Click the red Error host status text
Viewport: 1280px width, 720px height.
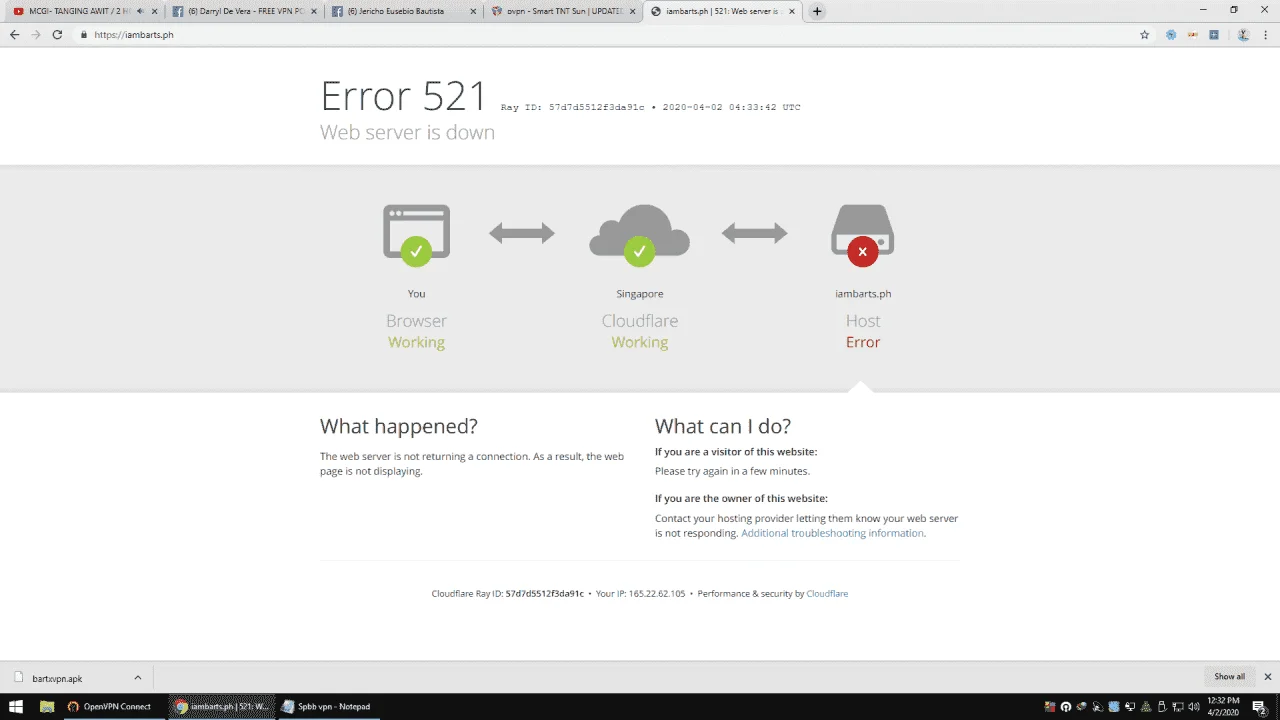coord(863,342)
